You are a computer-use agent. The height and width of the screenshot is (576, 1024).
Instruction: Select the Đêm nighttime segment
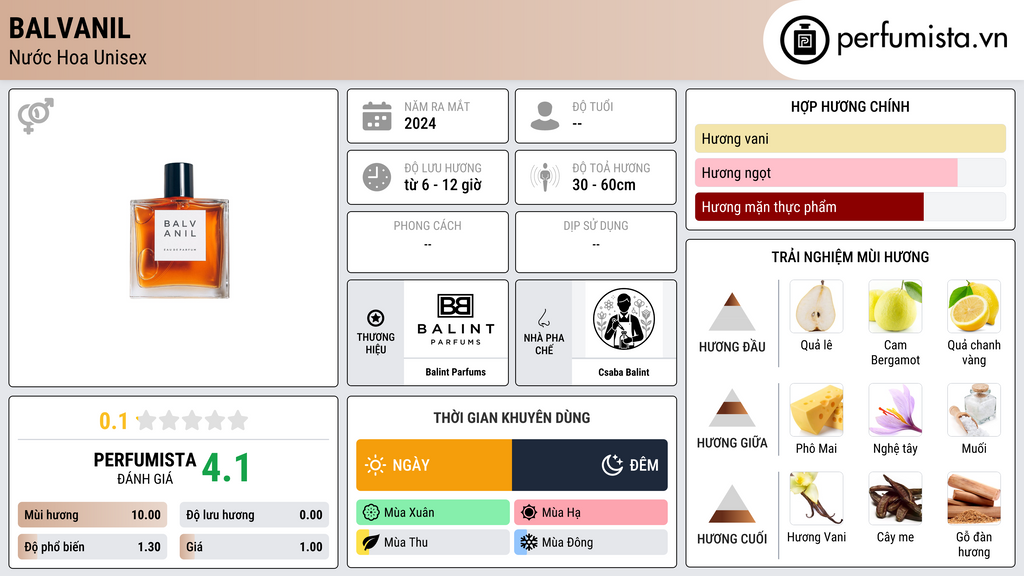click(590, 465)
